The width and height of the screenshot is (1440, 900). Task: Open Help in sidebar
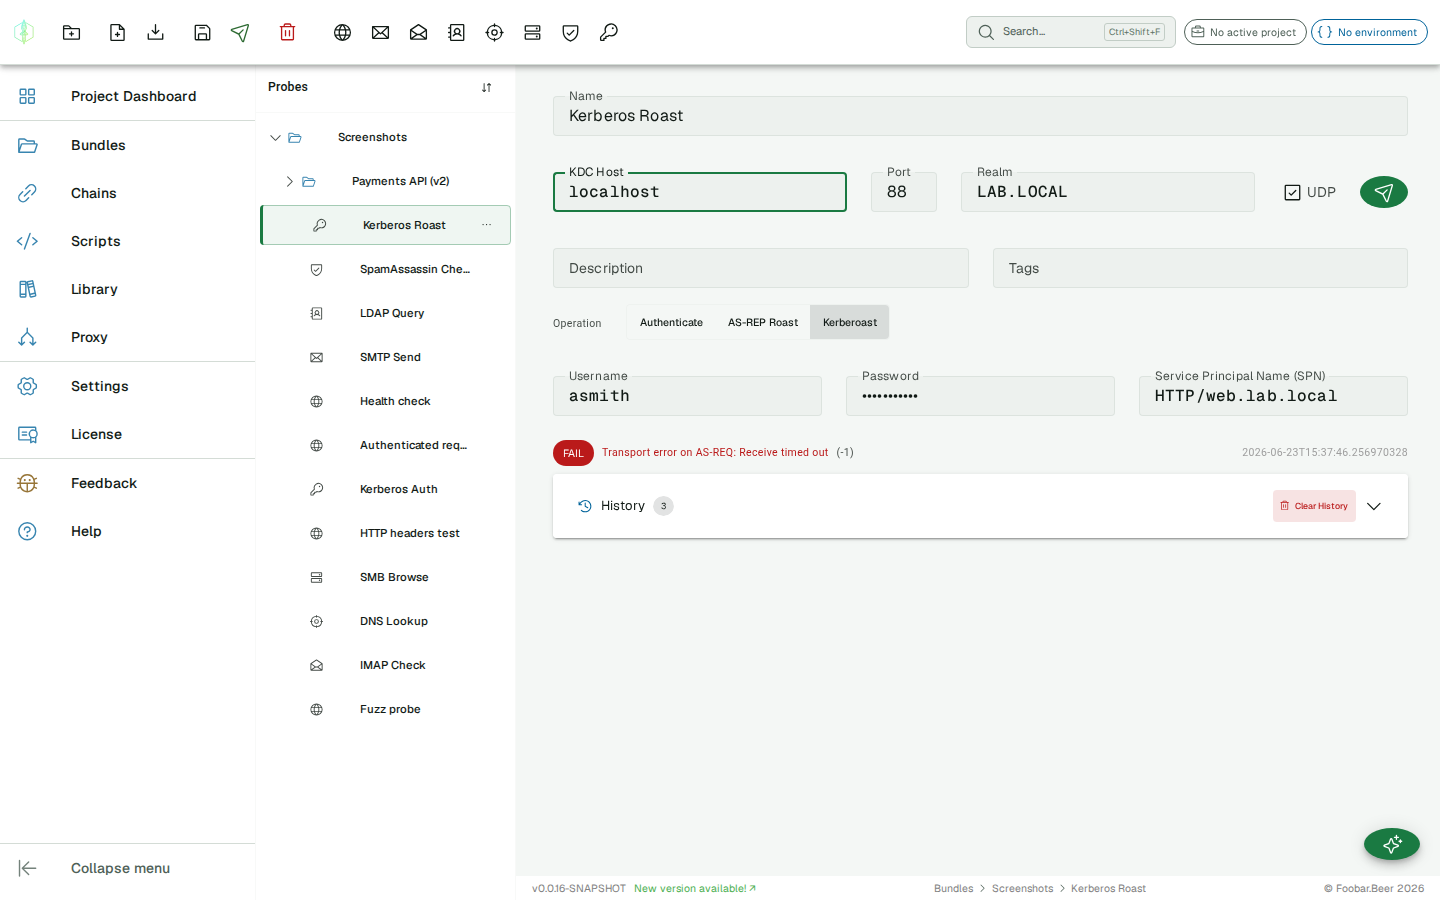coord(128,531)
